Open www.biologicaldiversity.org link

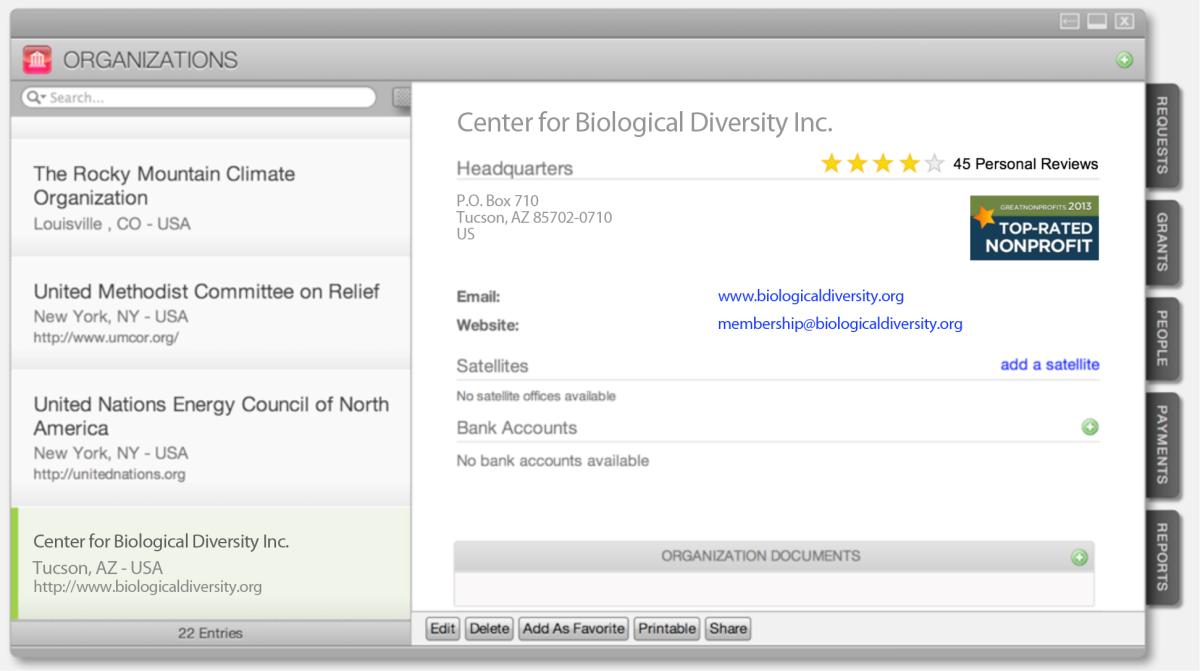click(811, 296)
